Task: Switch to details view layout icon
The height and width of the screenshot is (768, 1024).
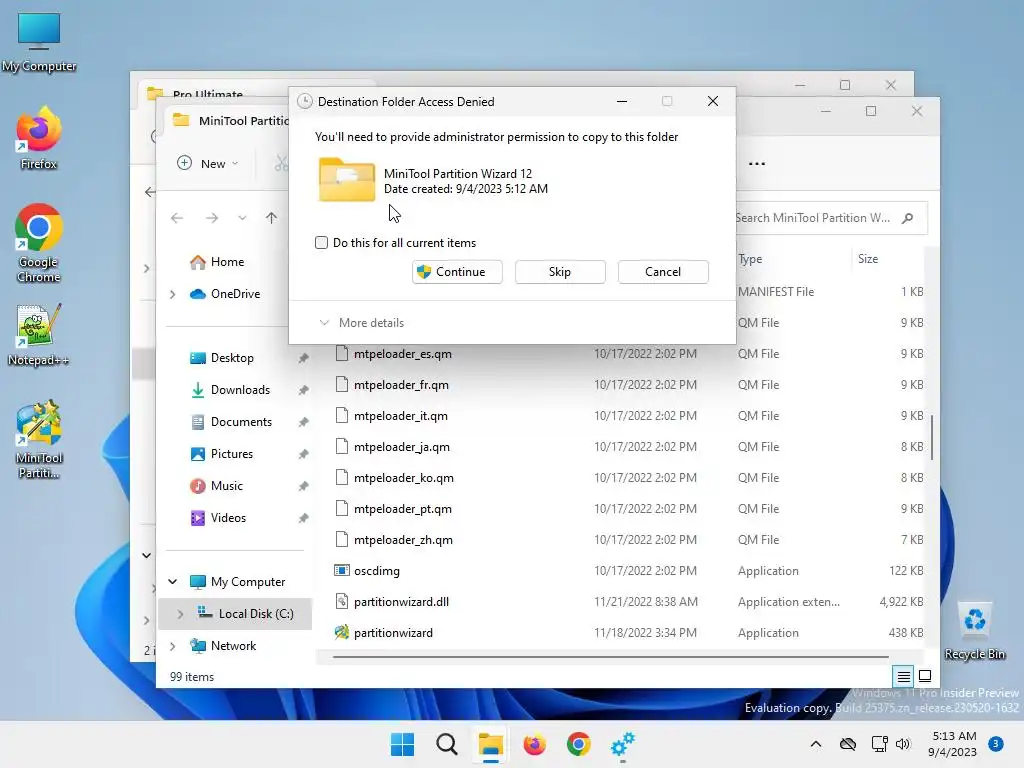Action: pyautogui.click(x=903, y=677)
